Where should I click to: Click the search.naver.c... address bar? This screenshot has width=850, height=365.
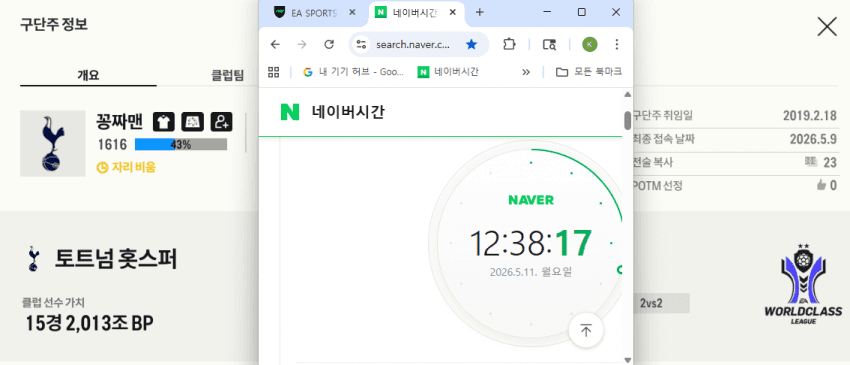click(x=413, y=44)
